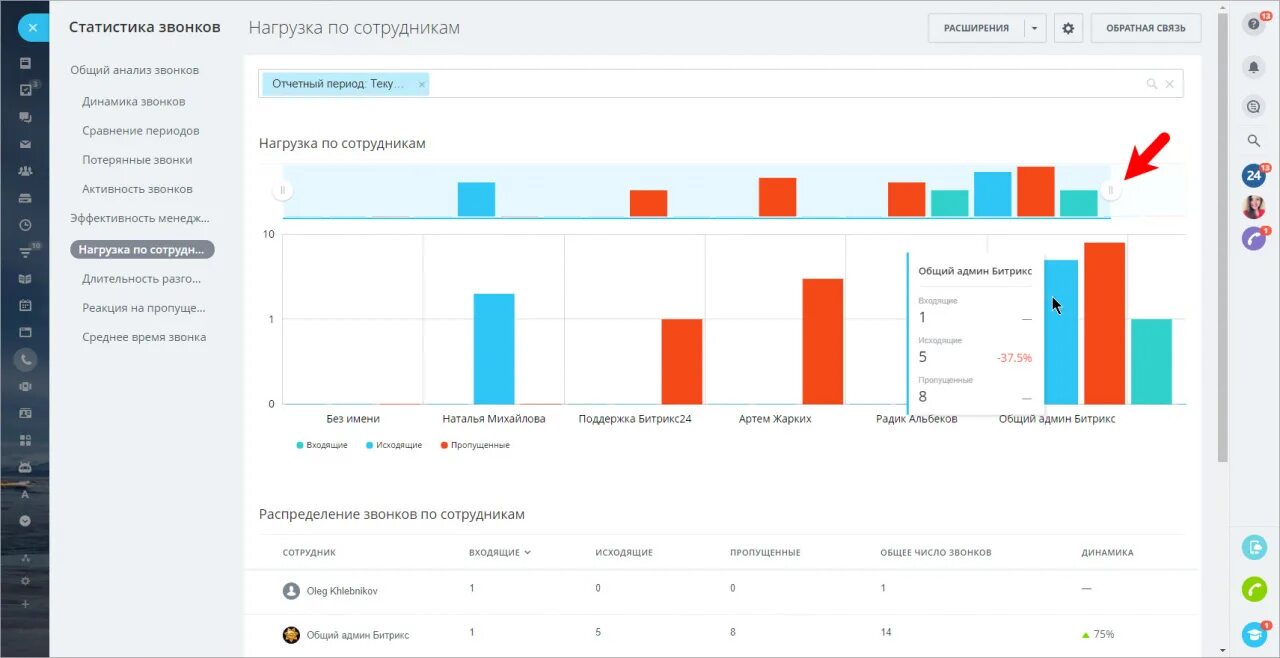Click the ДИНАМИКА column header
This screenshot has height=658, width=1280.
1107,552
